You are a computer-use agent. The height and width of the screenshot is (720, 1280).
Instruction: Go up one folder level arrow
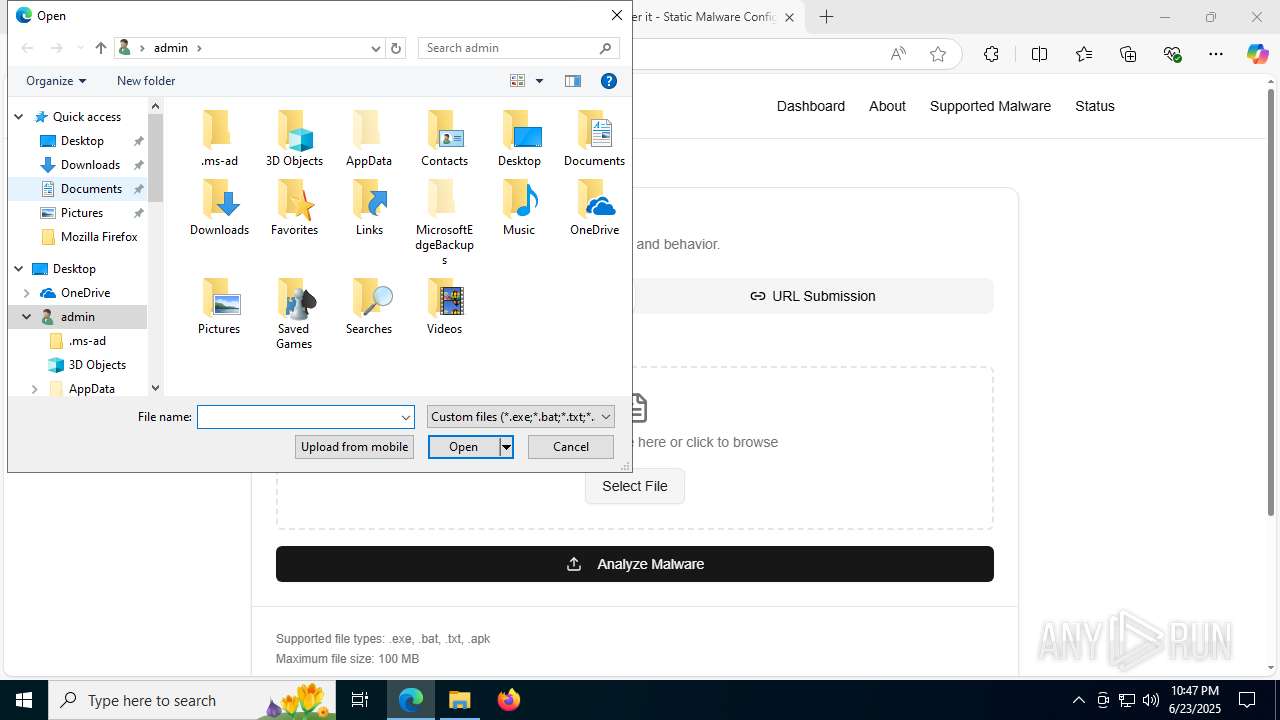tap(100, 48)
